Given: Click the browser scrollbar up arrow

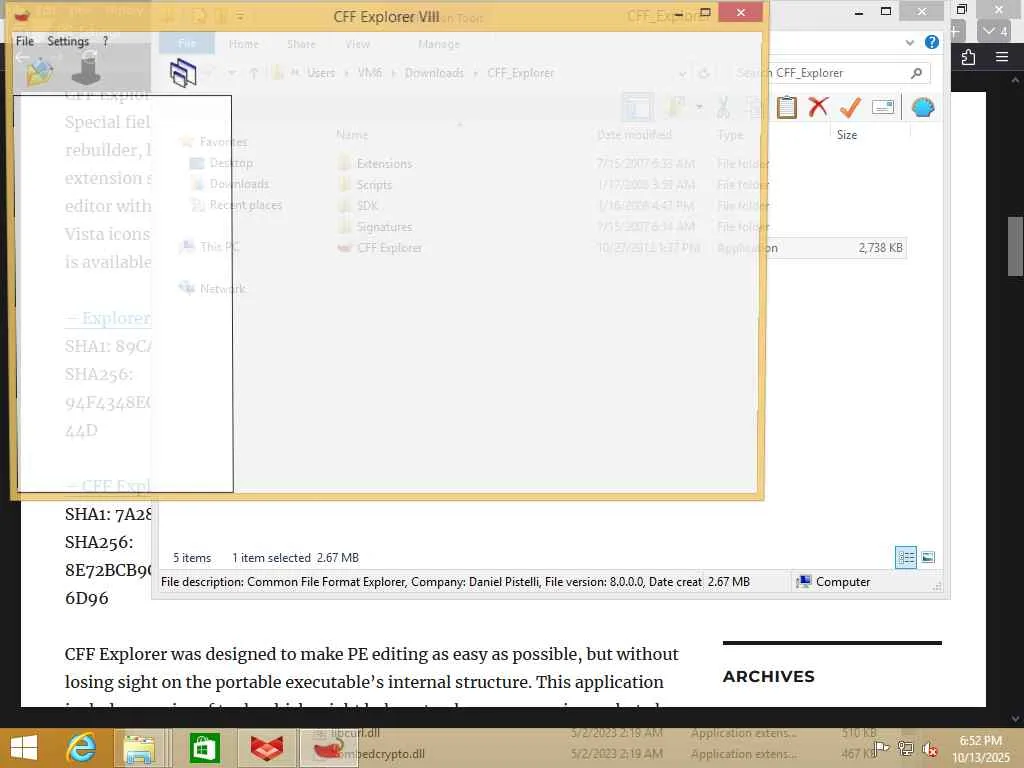Looking at the screenshot, I should [x=1015, y=80].
